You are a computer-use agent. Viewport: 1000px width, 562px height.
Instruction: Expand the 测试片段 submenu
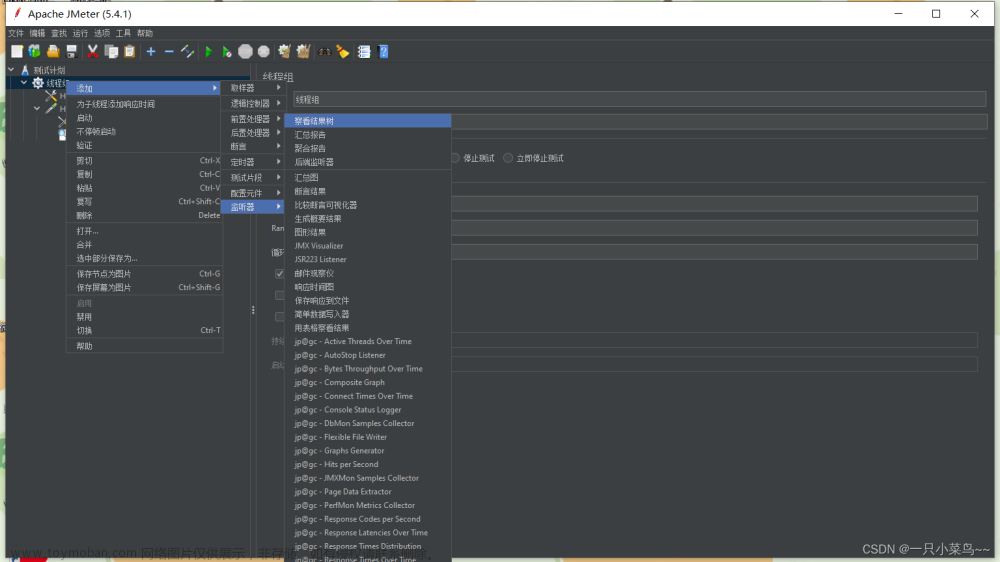click(253, 177)
